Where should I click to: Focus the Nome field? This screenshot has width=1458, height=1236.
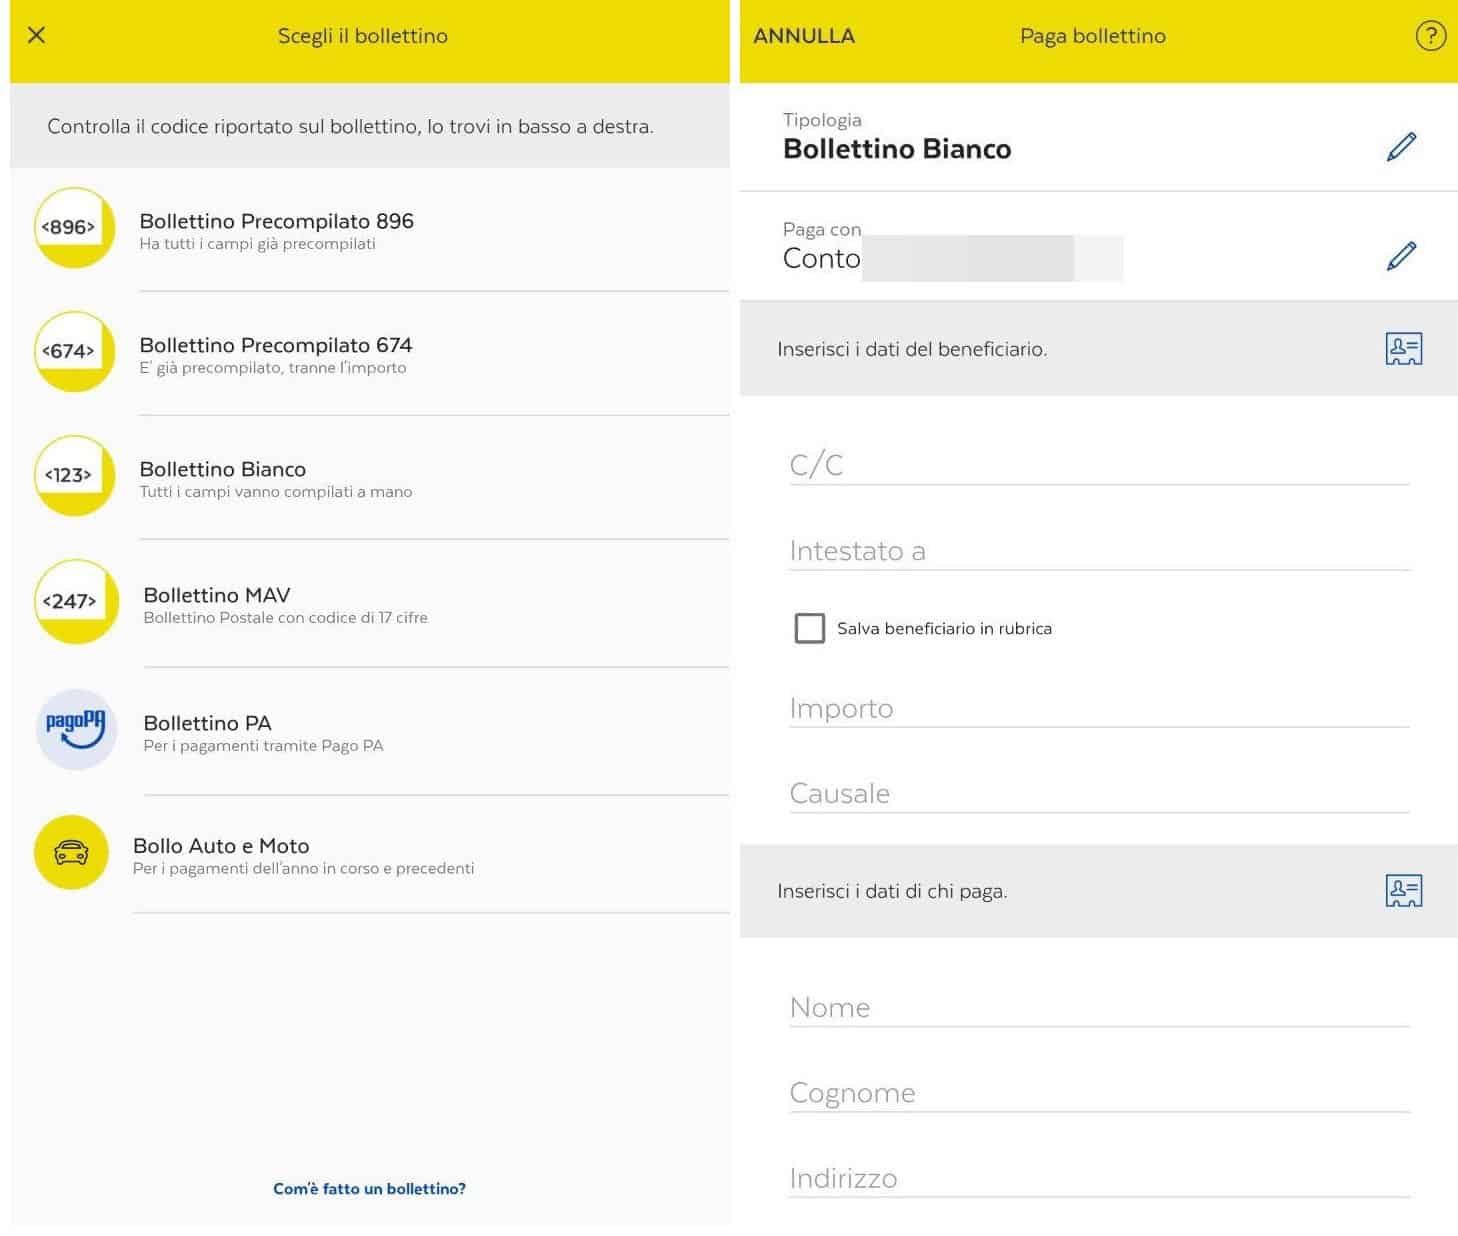coord(1099,1007)
